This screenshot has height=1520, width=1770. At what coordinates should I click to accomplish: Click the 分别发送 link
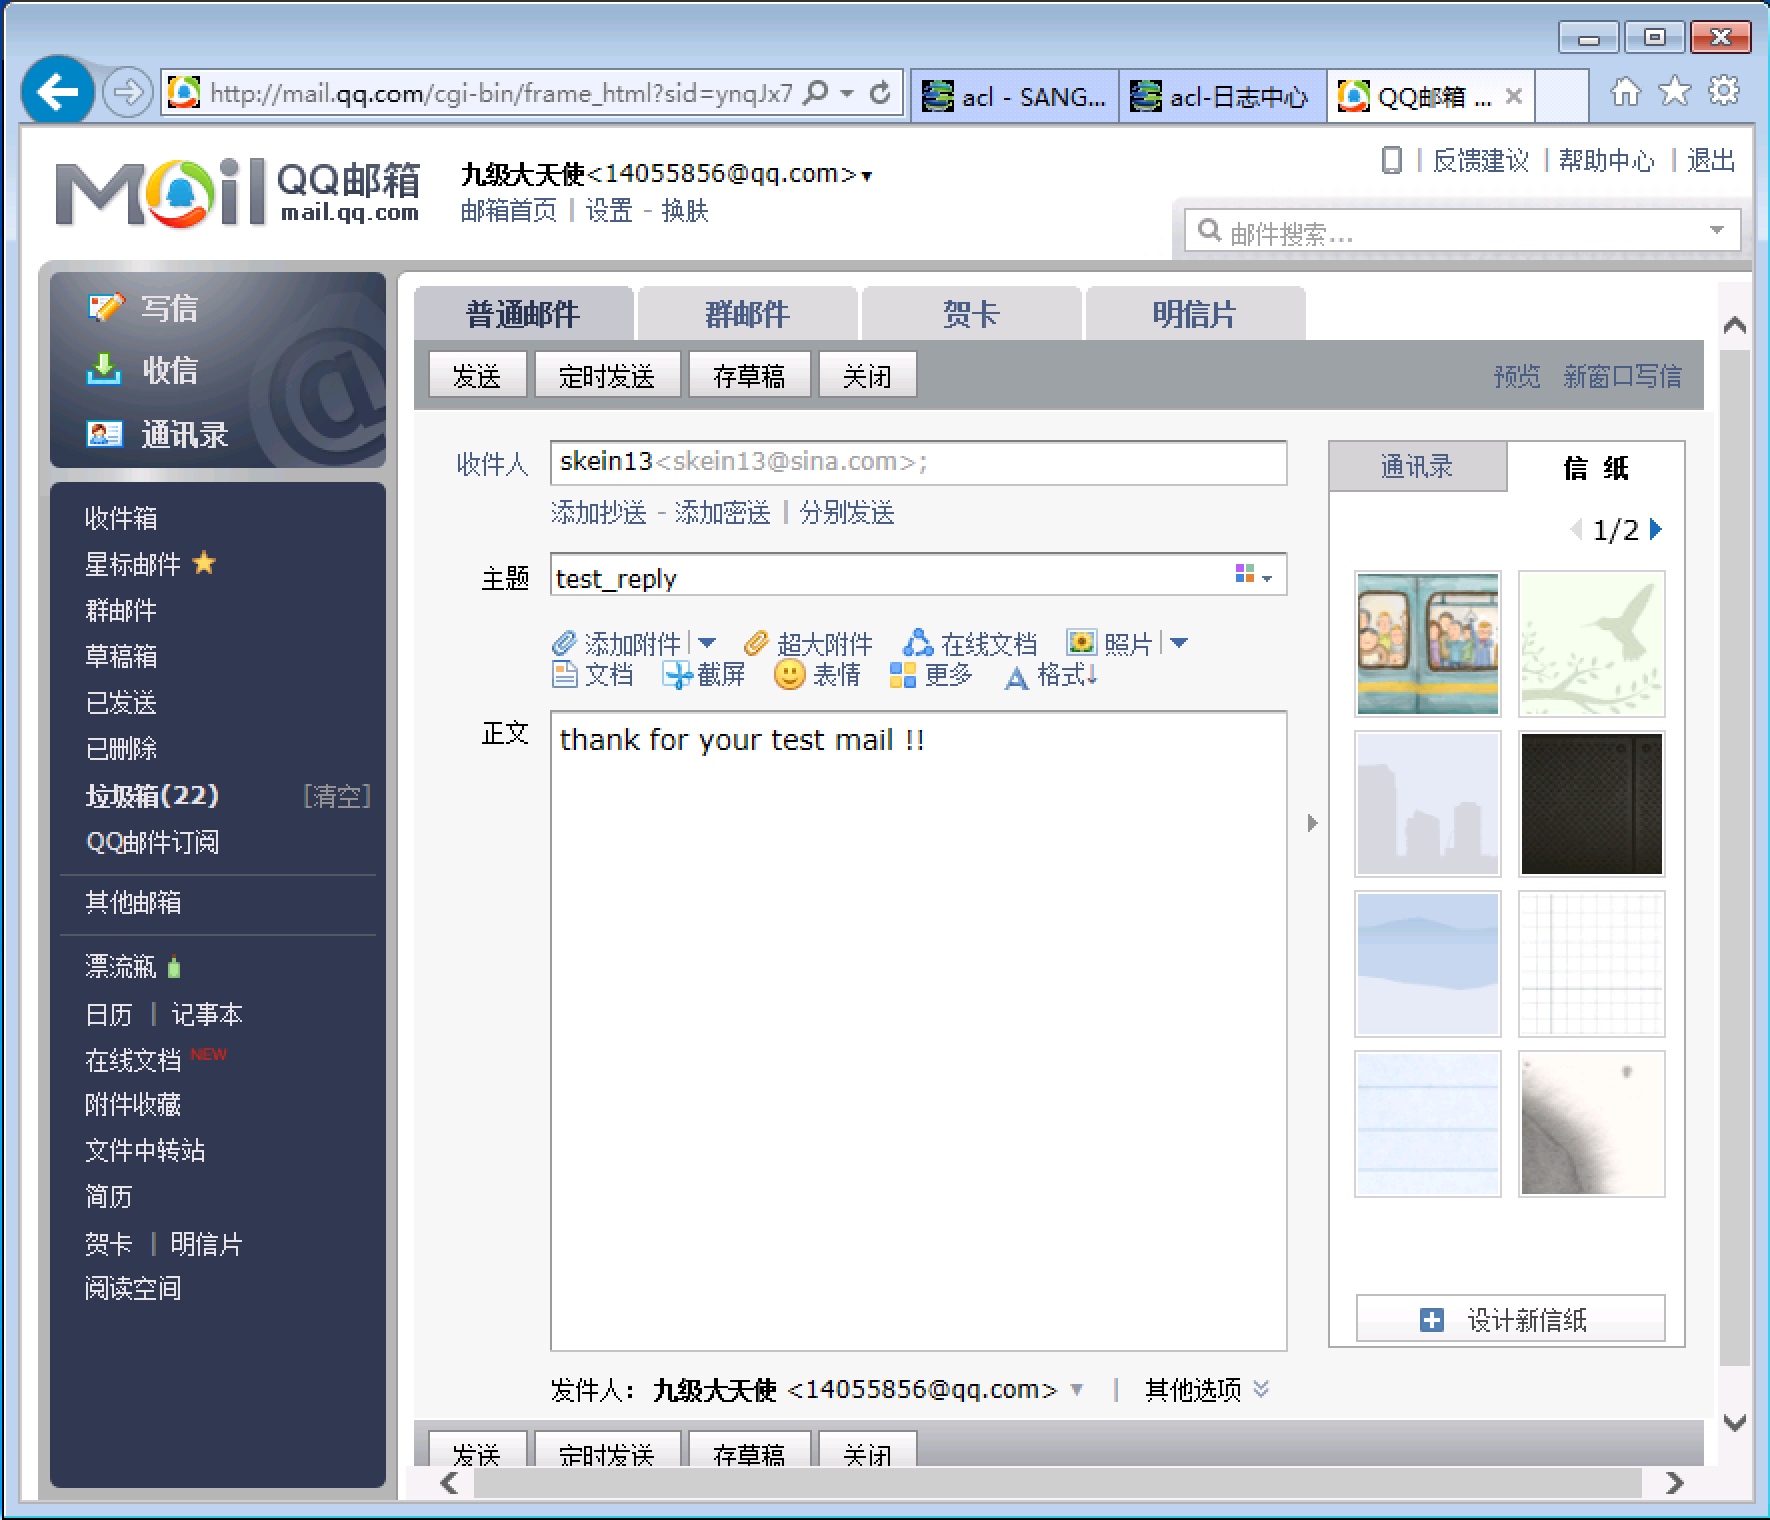click(847, 513)
